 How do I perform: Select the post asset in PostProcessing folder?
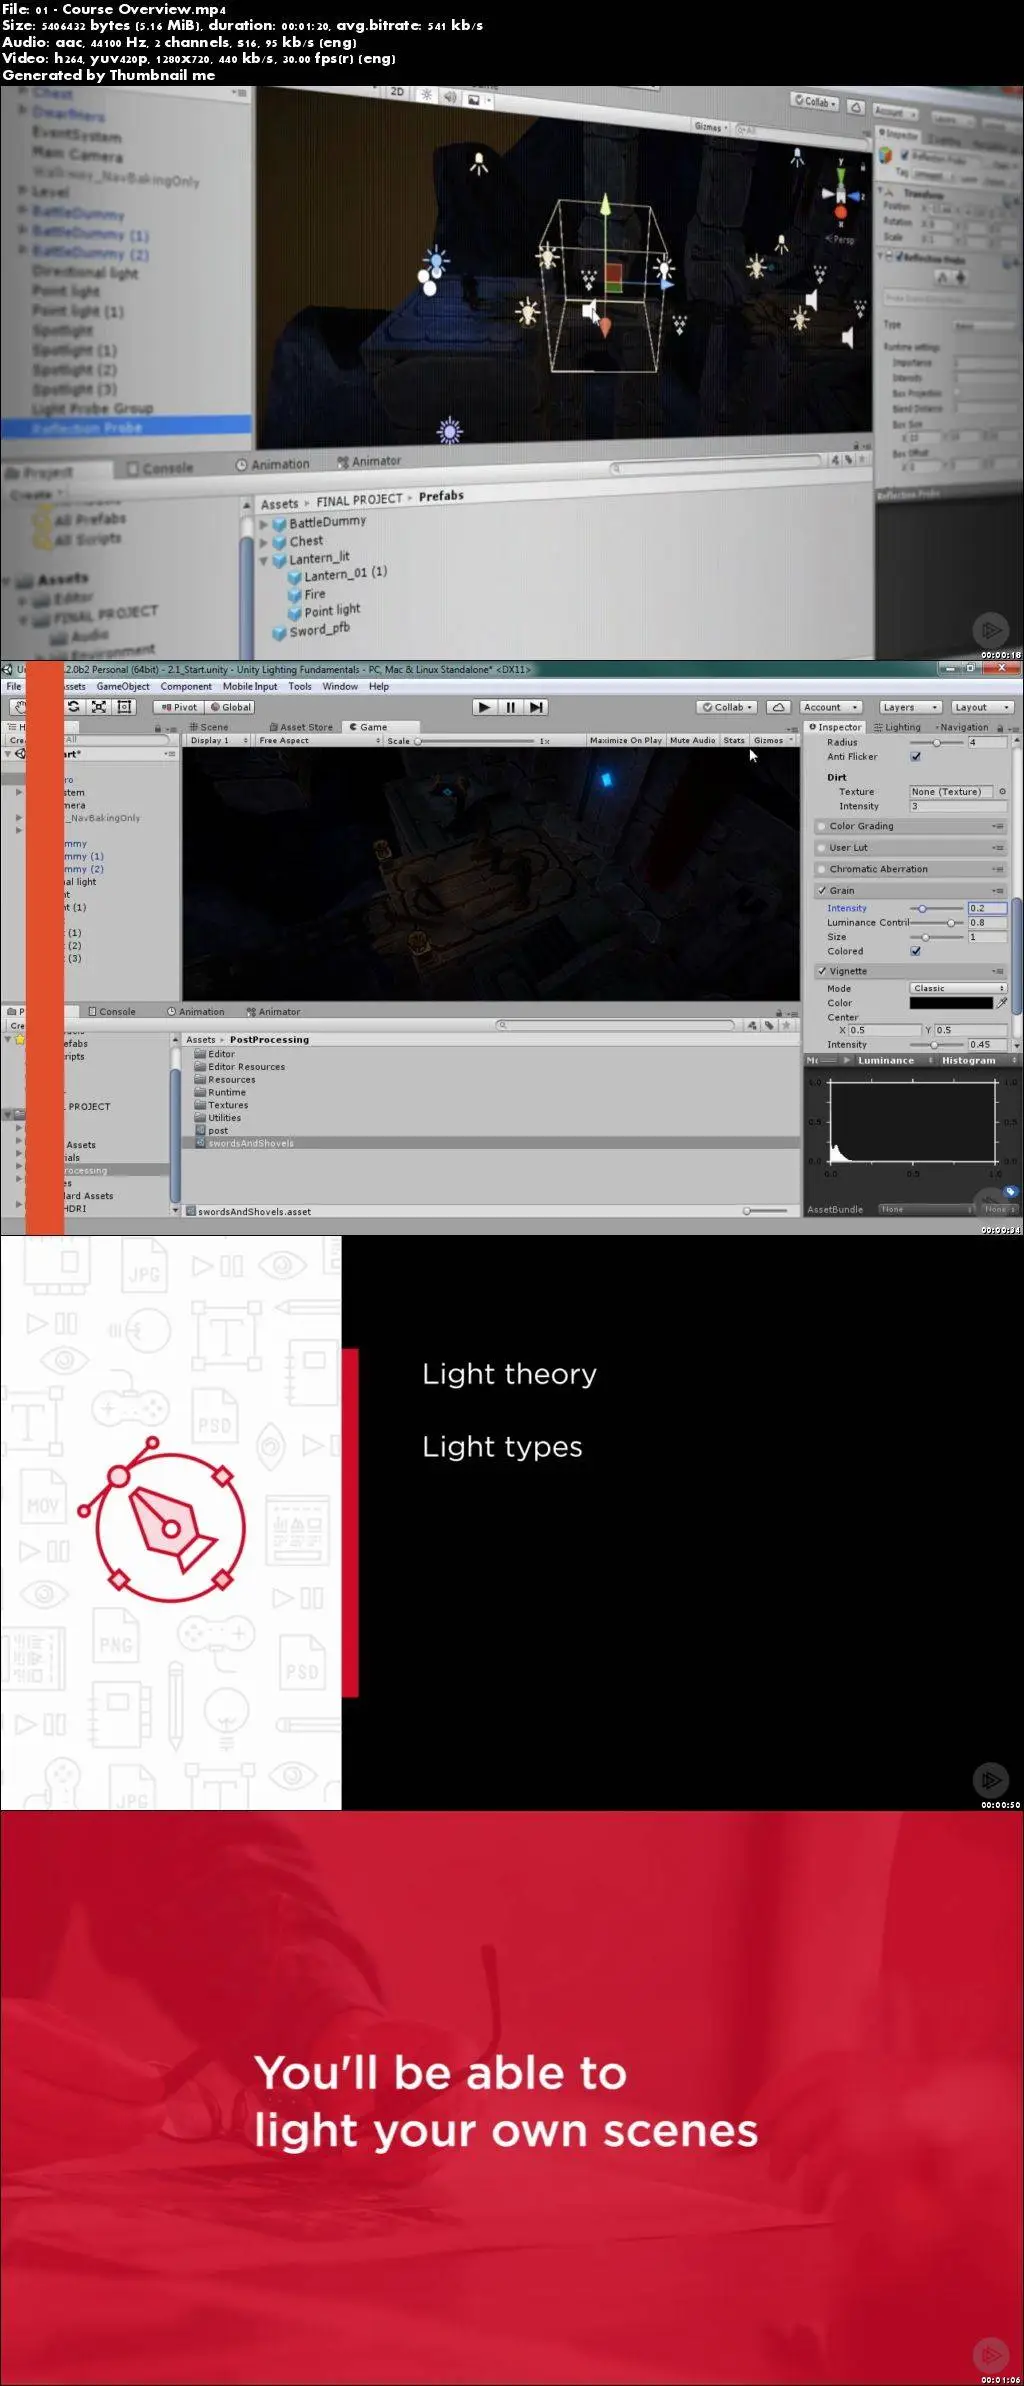click(218, 1130)
